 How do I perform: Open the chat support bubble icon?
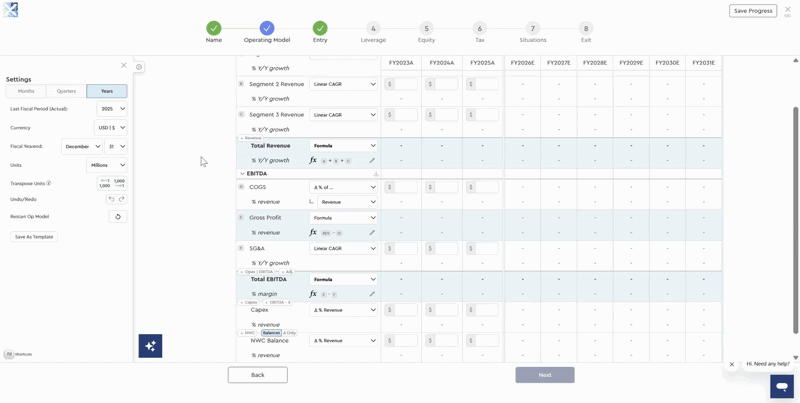click(782, 387)
